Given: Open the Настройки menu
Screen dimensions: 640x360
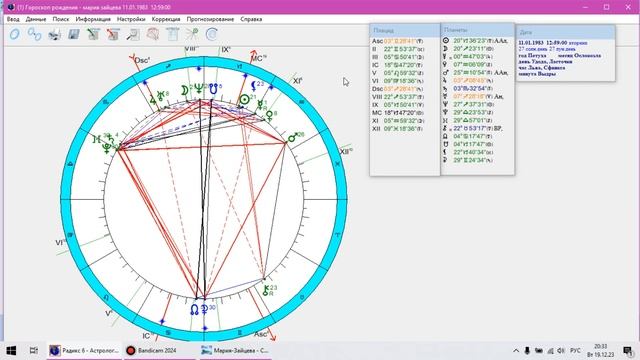Looking at the screenshot, I should [131, 19].
